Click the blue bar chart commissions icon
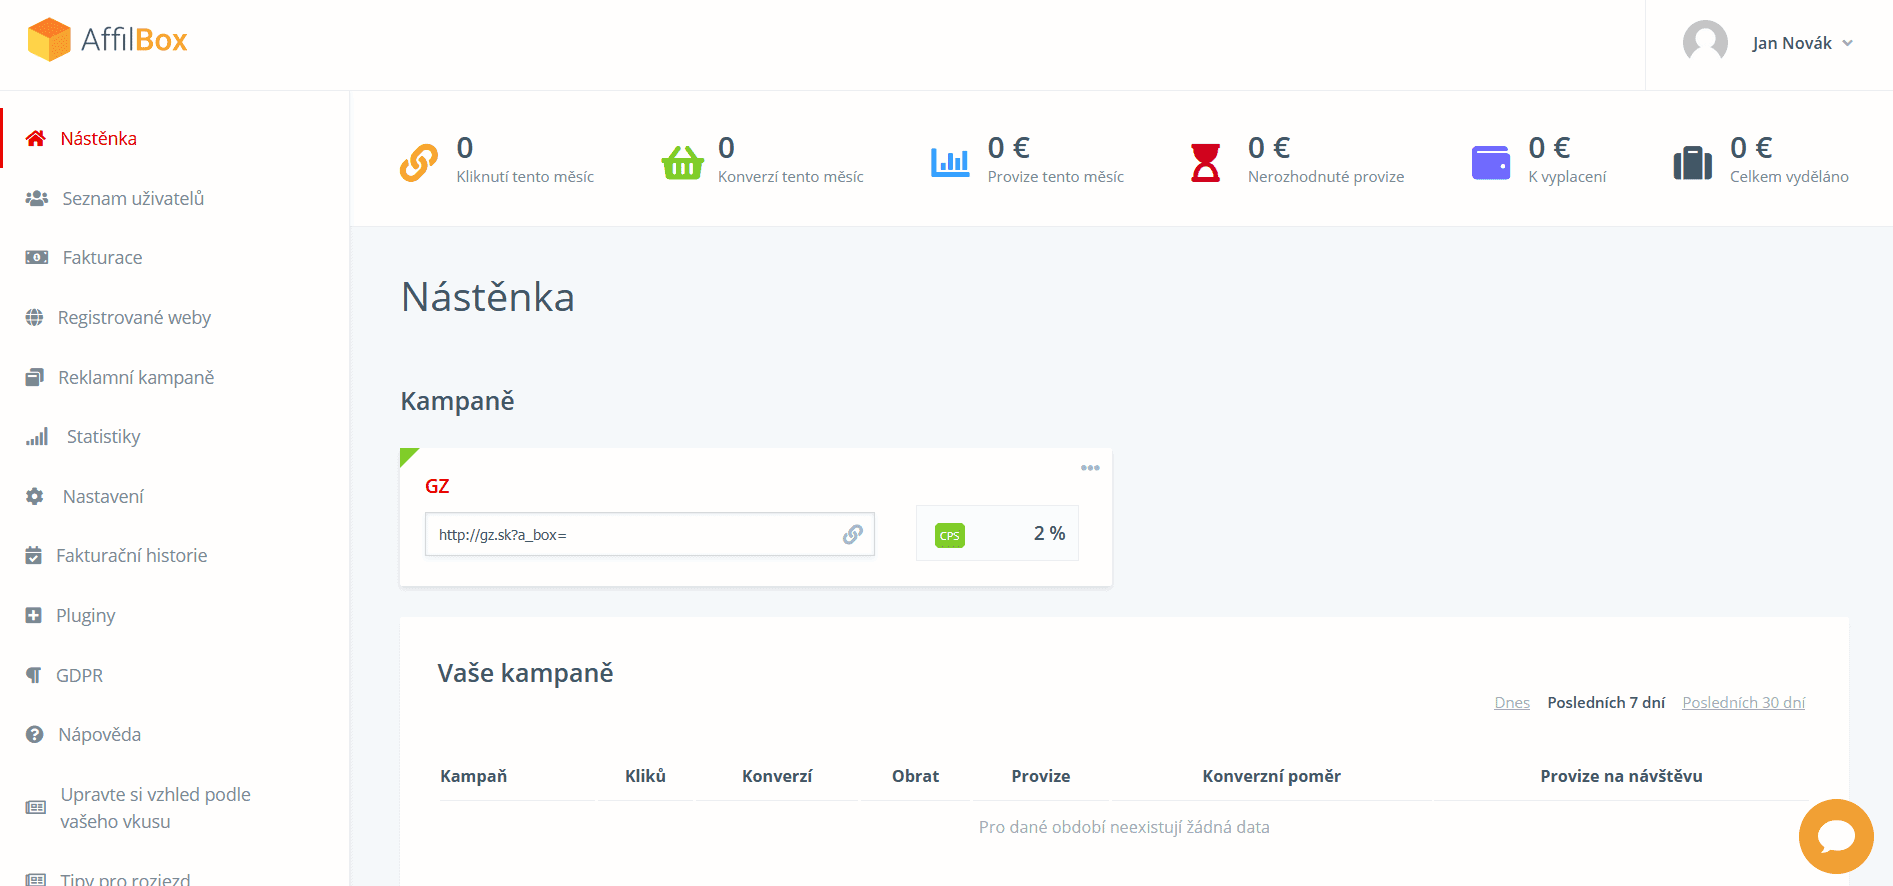The width and height of the screenshot is (1893, 886). (950, 162)
